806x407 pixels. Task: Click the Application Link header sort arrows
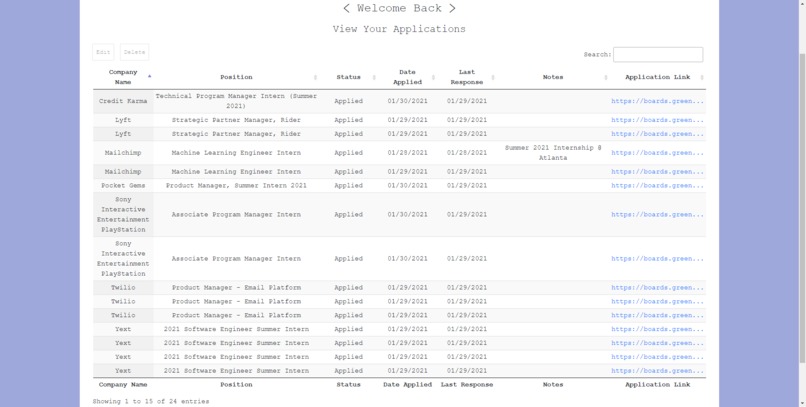[702, 77]
